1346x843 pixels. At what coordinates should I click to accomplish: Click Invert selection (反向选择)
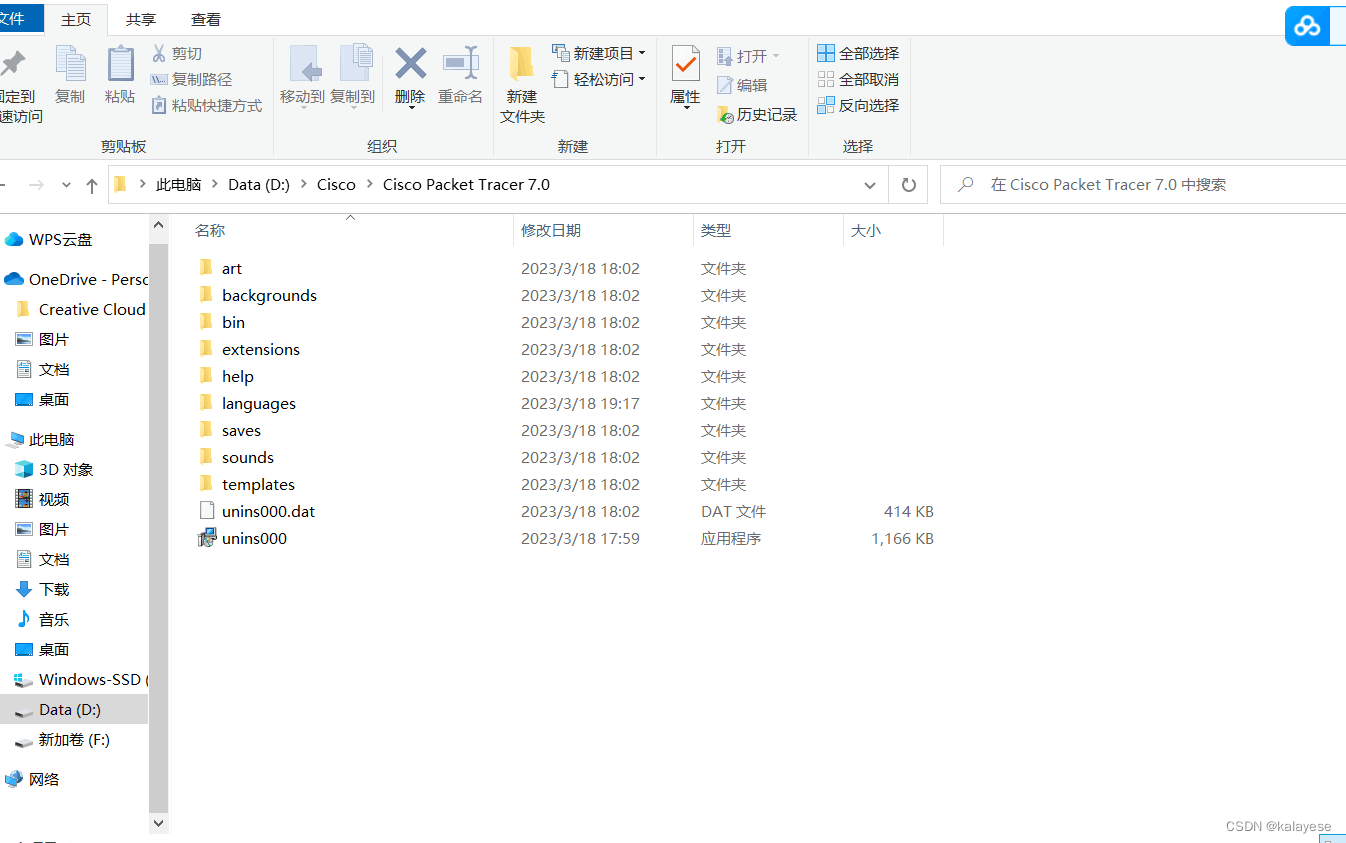[858, 105]
